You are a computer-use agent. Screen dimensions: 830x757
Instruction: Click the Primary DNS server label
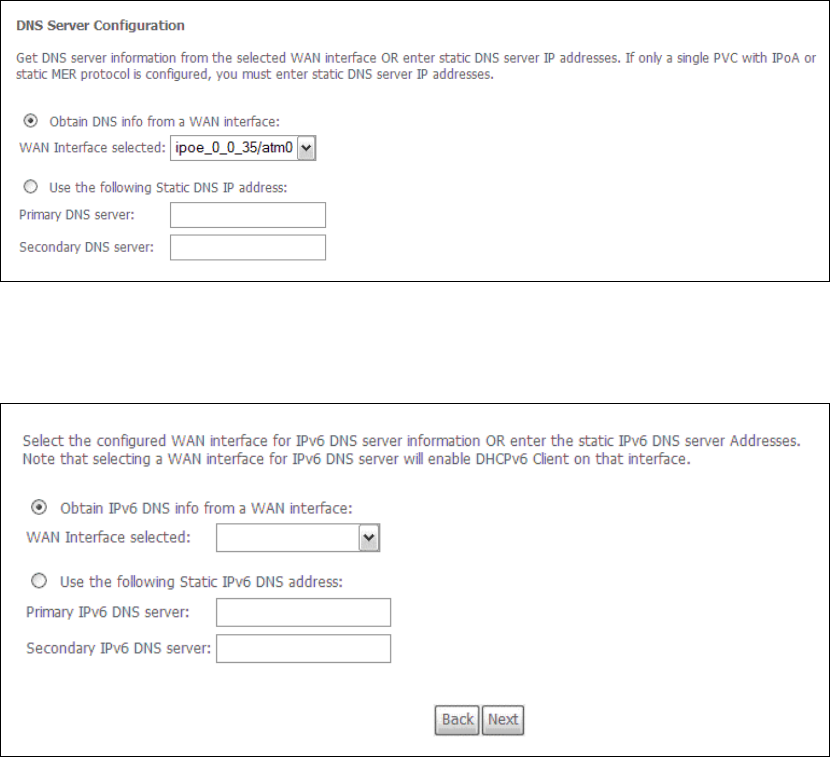click(x=77, y=215)
